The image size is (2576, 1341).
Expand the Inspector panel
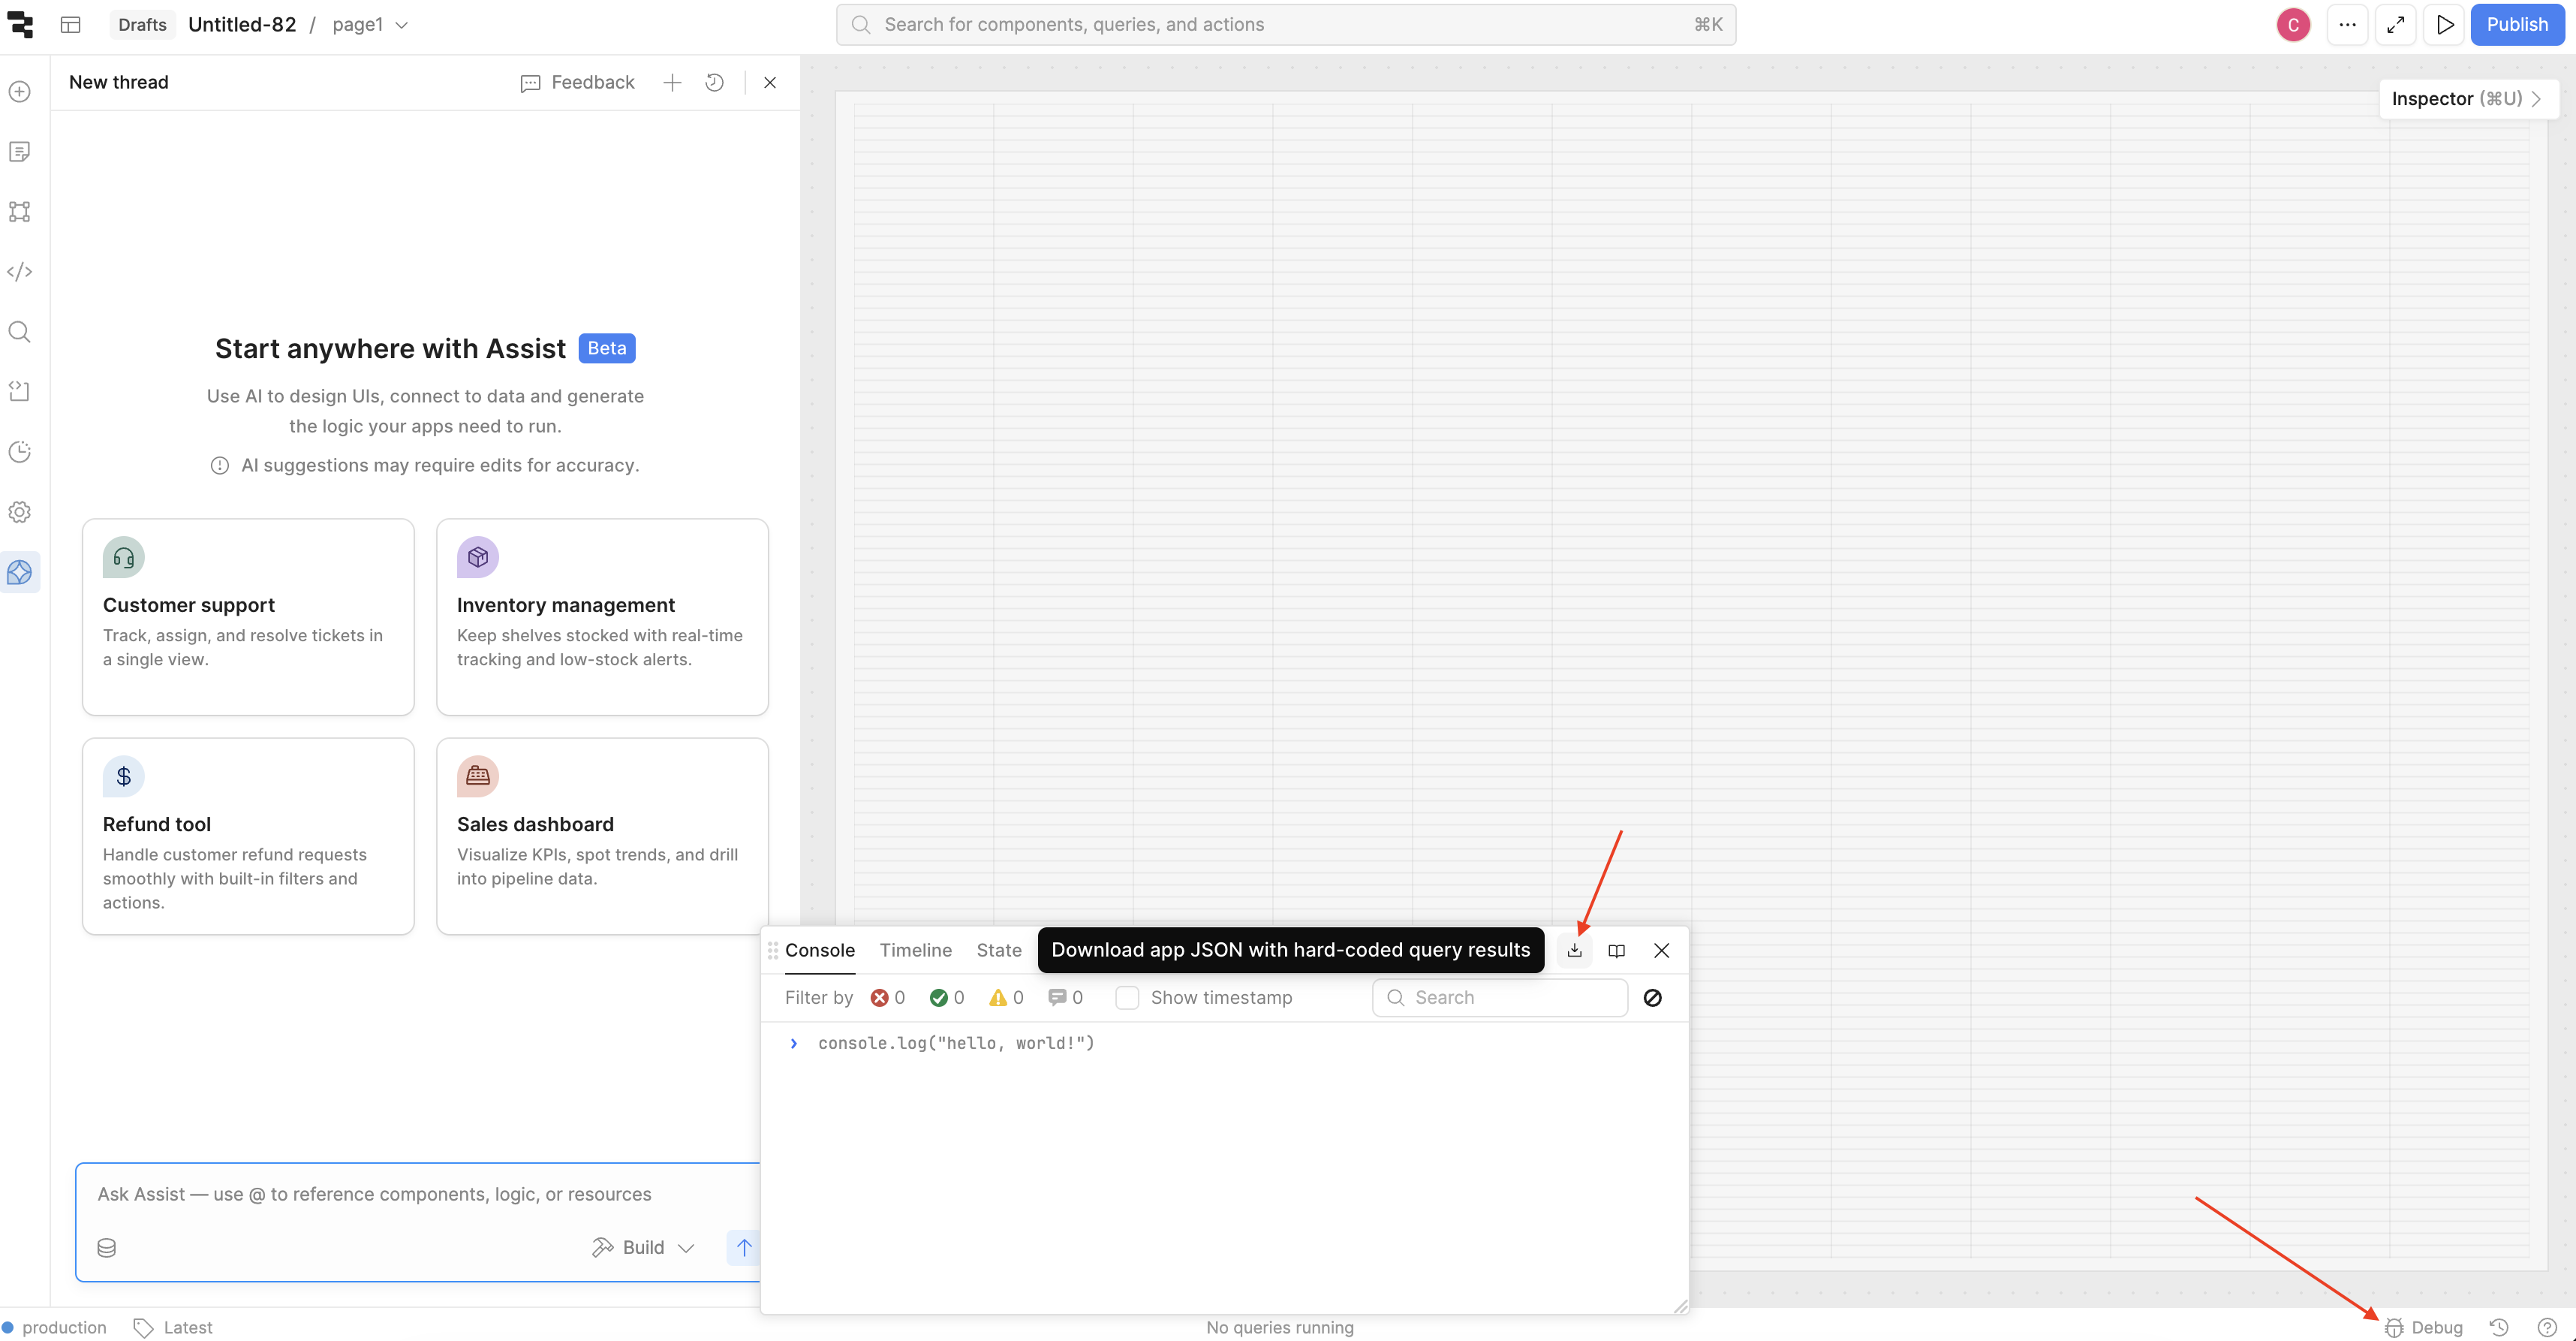click(x=2467, y=99)
